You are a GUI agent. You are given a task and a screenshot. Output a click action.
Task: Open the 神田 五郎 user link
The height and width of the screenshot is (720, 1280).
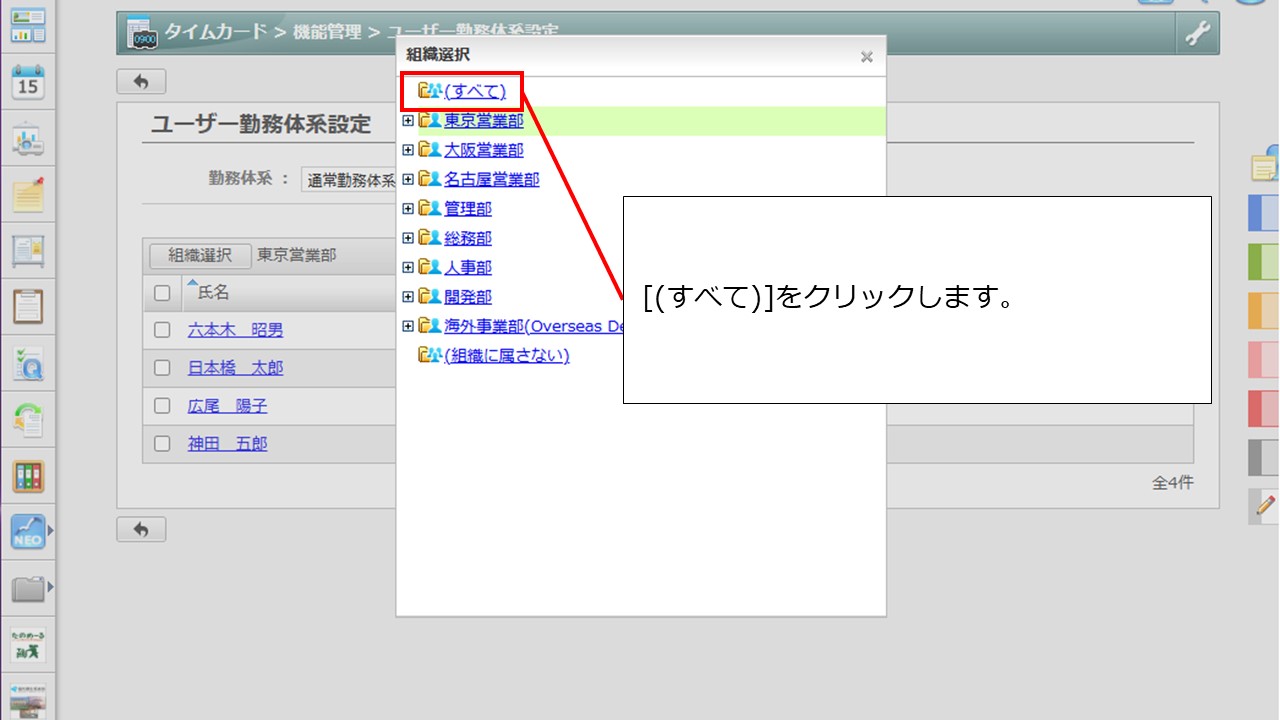click(227, 444)
